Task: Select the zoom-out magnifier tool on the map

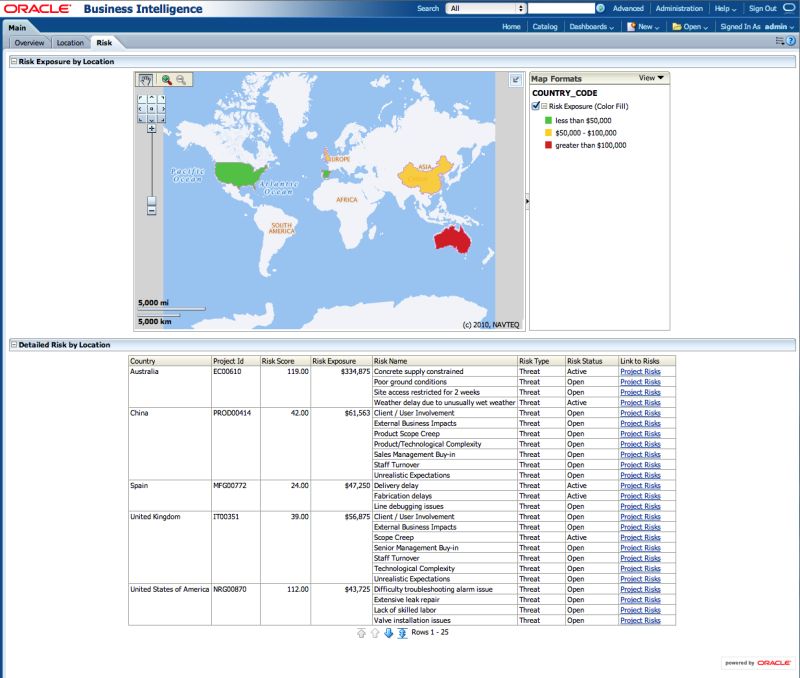Action: coord(180,79)
